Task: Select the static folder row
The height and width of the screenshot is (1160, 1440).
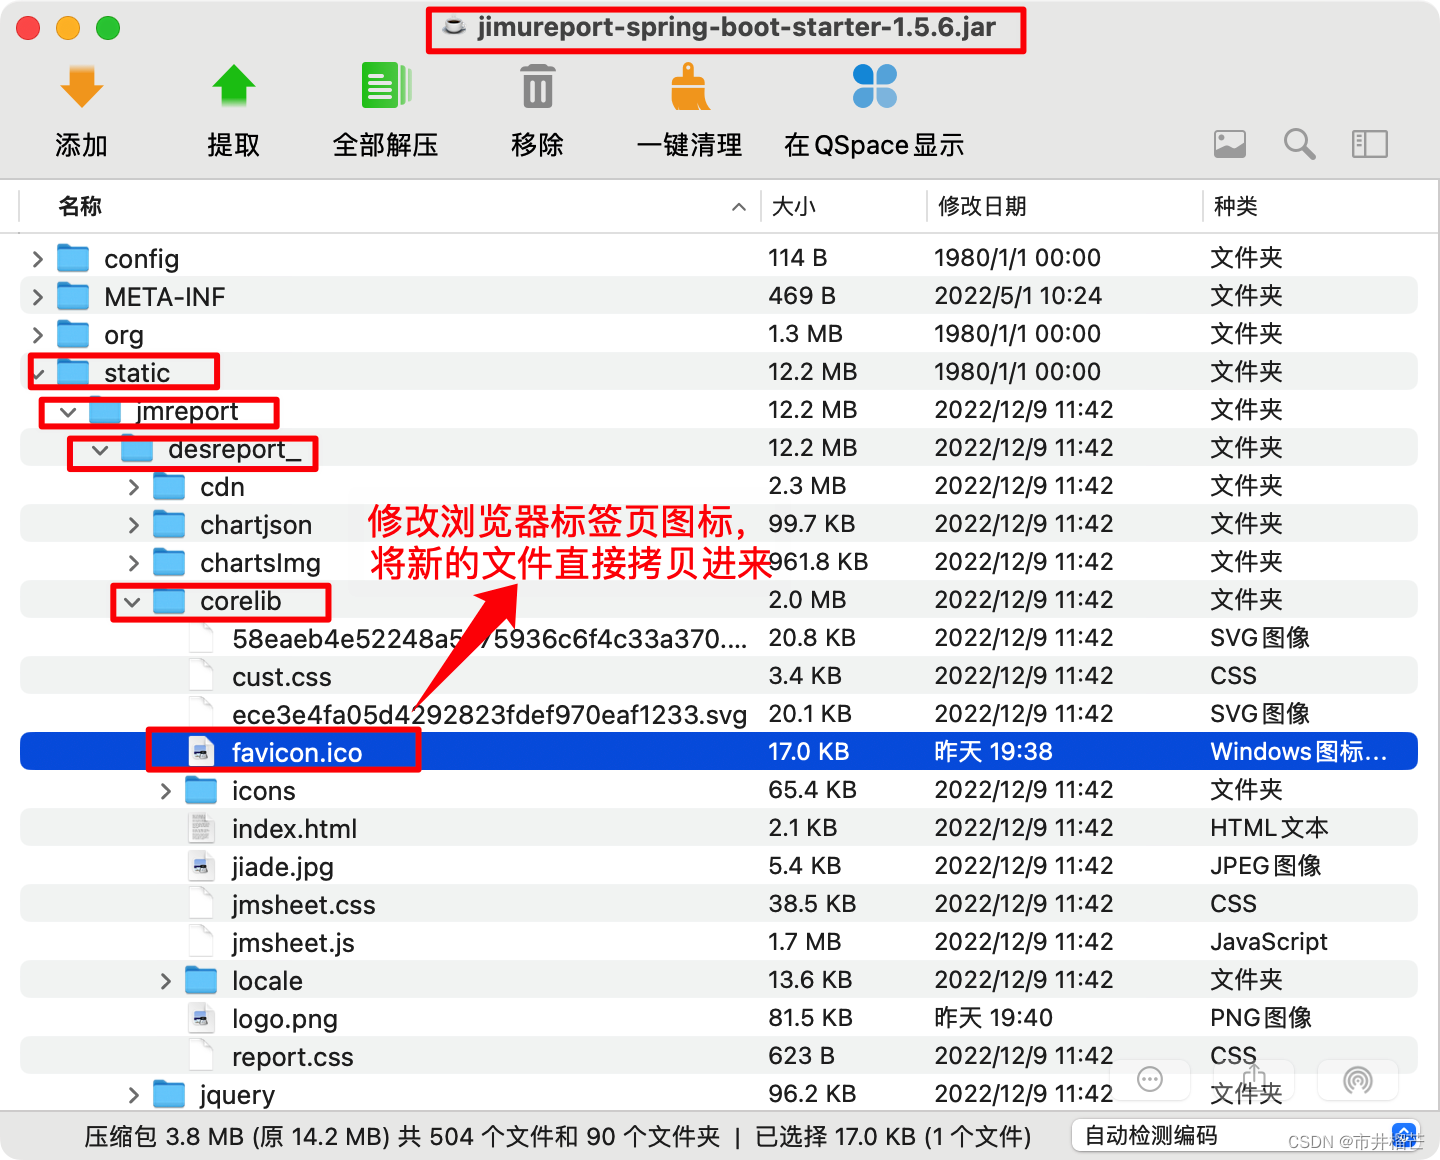Action: [x=719, y=372]
